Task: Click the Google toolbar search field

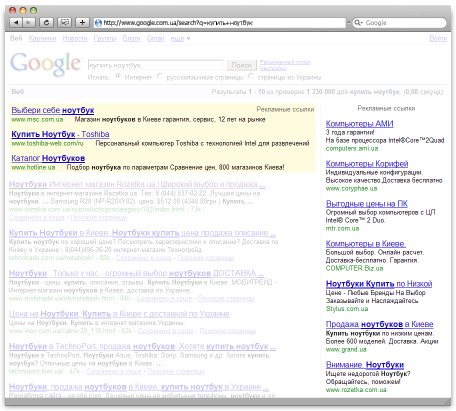Action: tap(399, 23)
